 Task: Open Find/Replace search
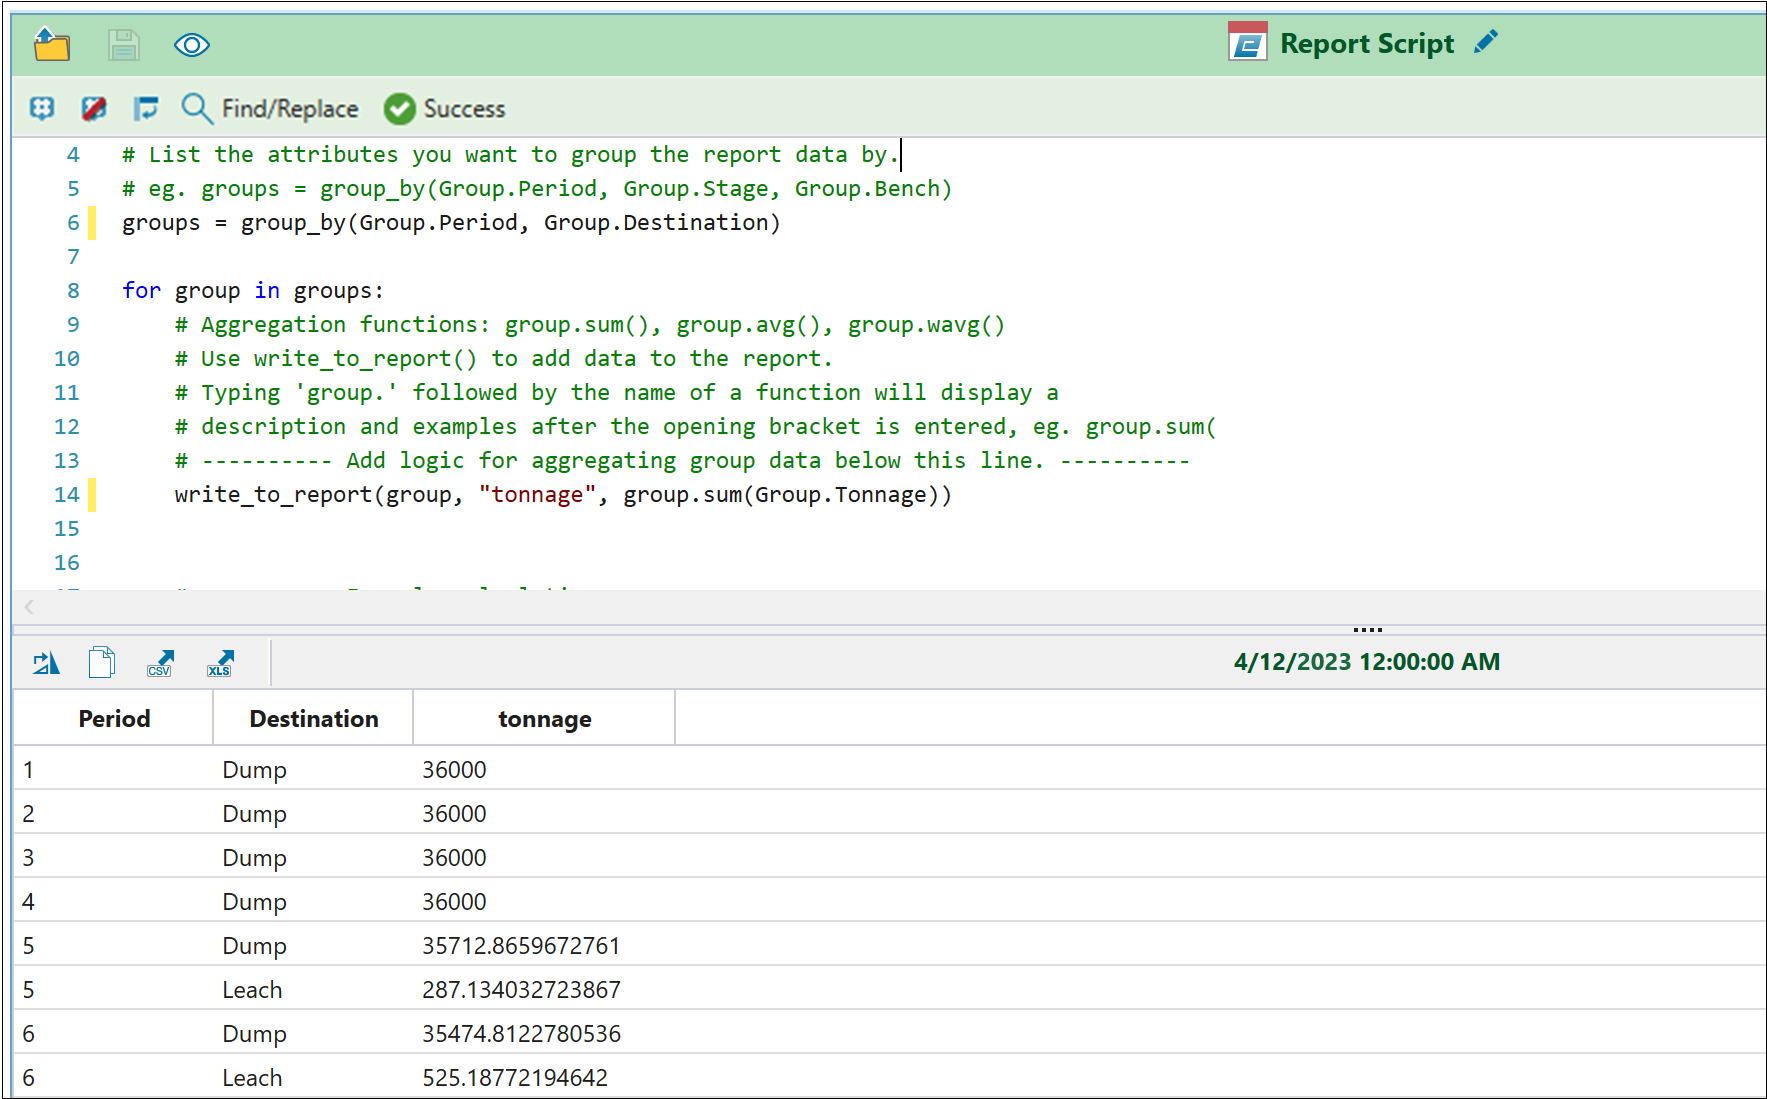(x=270, y=108)
